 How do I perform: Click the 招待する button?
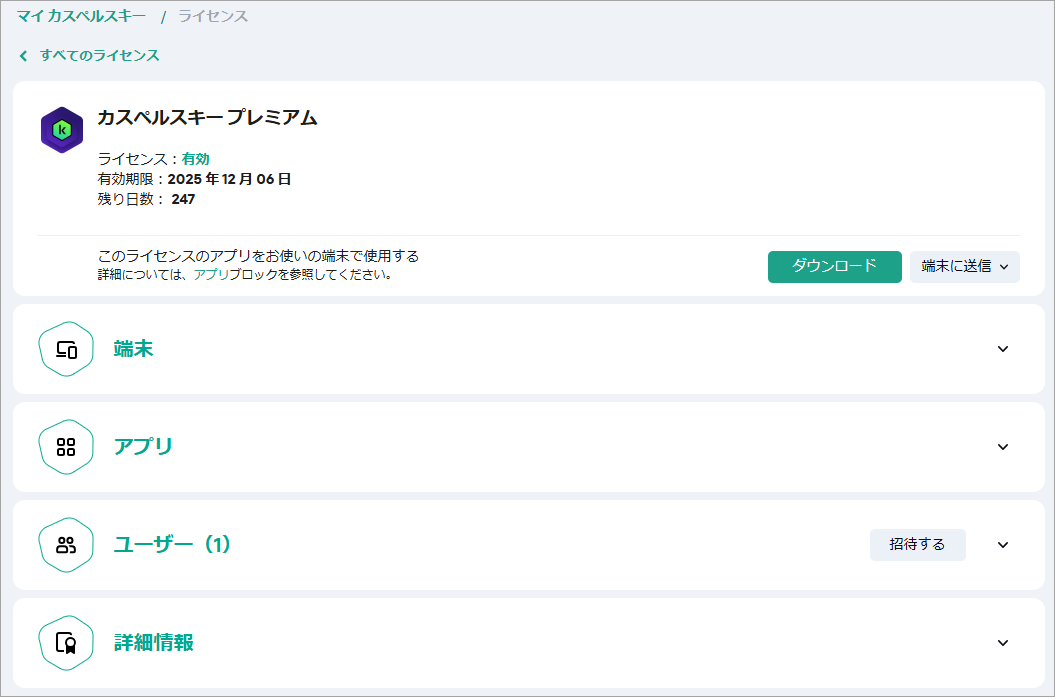917,545
